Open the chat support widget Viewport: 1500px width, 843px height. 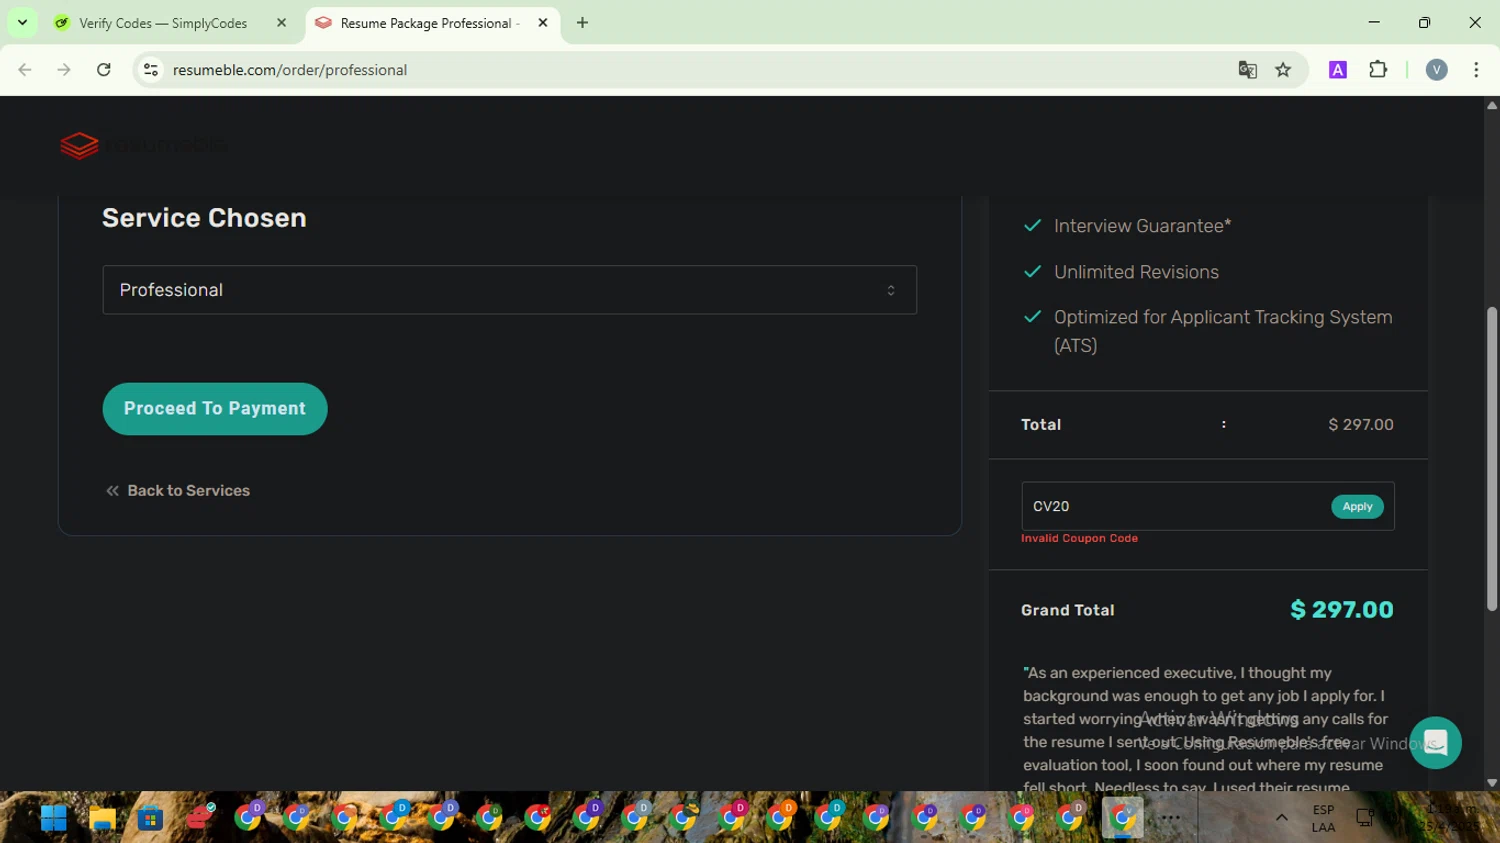1435,743
